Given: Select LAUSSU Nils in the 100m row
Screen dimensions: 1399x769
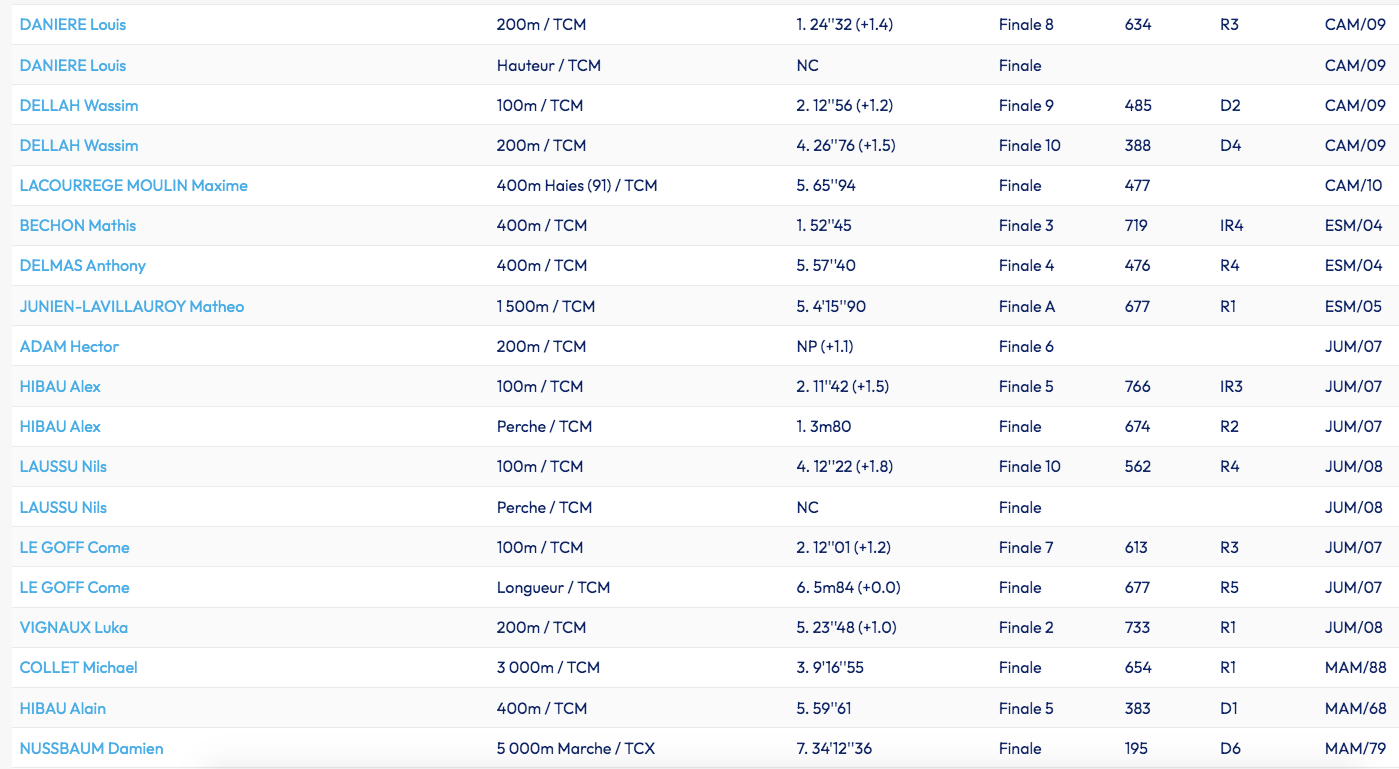Looking at the screenshot, I should pyautogui.click(x=63, y=466).
